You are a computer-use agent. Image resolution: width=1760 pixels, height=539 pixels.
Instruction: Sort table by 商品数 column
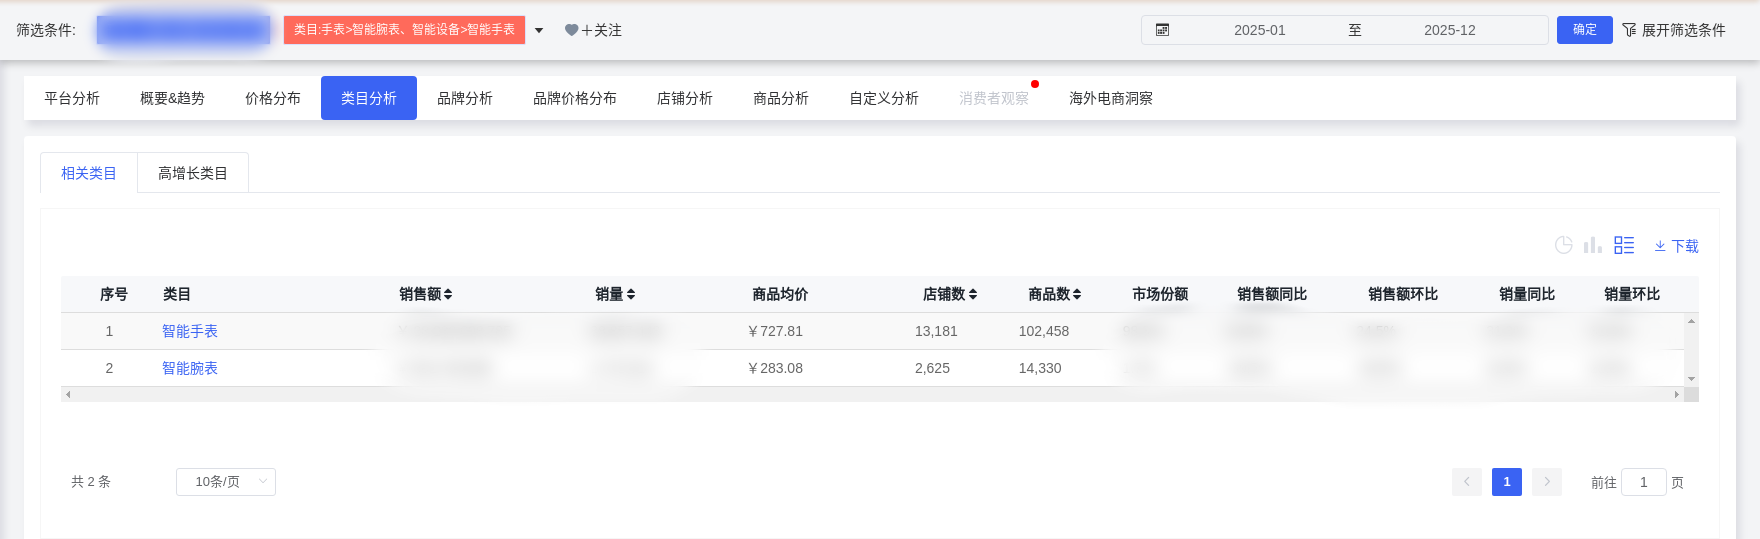pyautogui.click(x=1077, y=294)
